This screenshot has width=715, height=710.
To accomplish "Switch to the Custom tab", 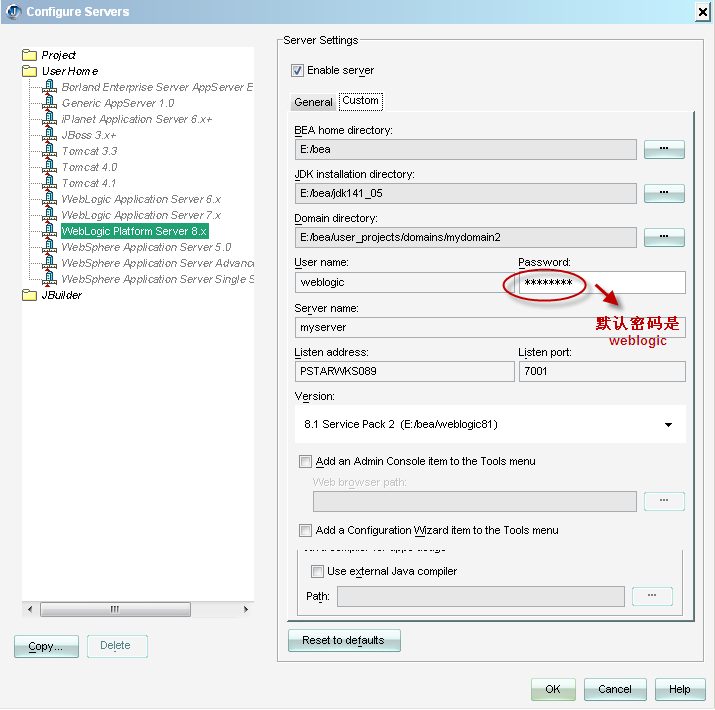I will (x=360, y=101).
